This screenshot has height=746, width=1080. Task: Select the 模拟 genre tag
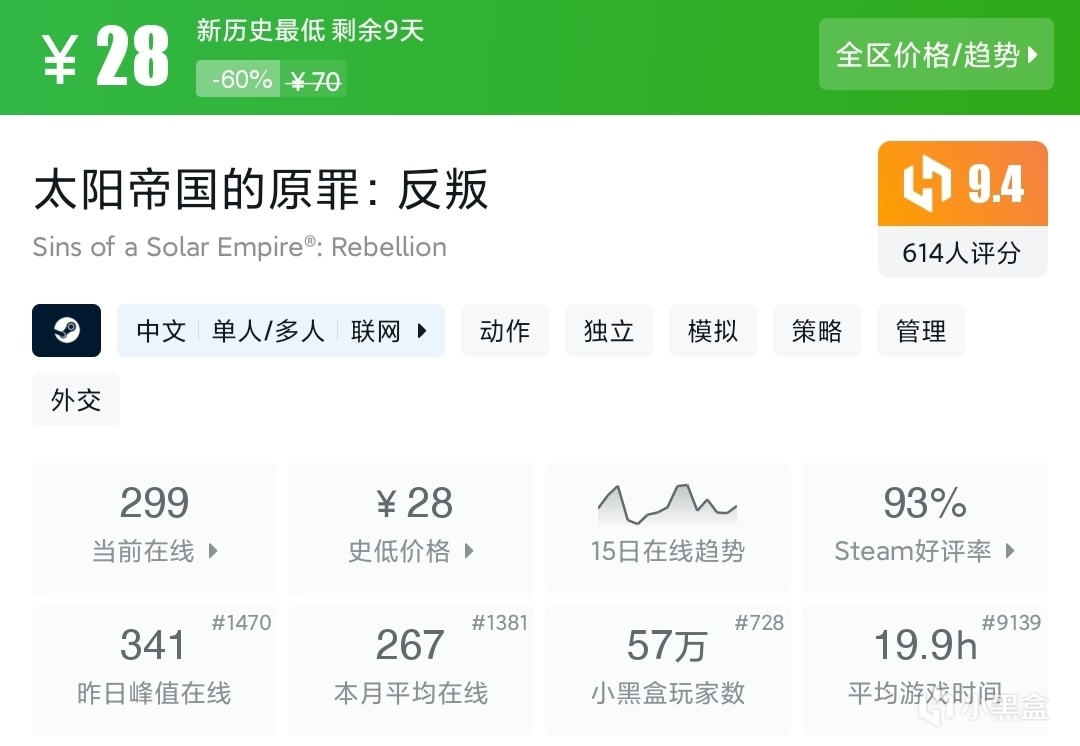[x=713, y=331]
